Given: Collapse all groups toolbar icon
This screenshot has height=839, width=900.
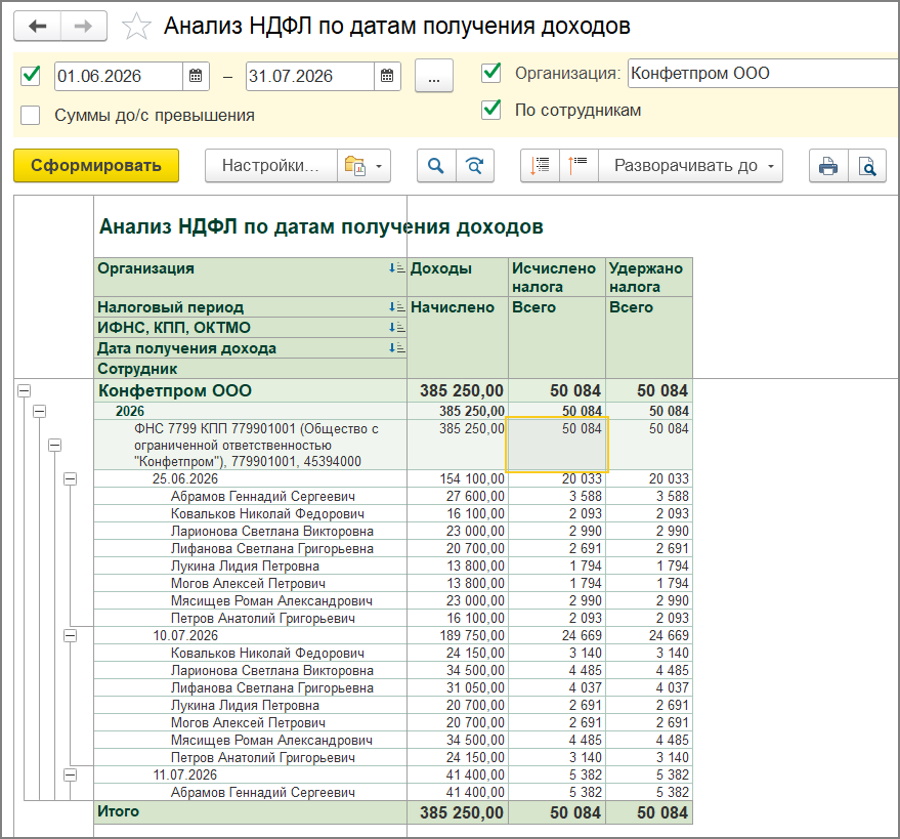Looking at the screenshot, I should coord(579,166).
